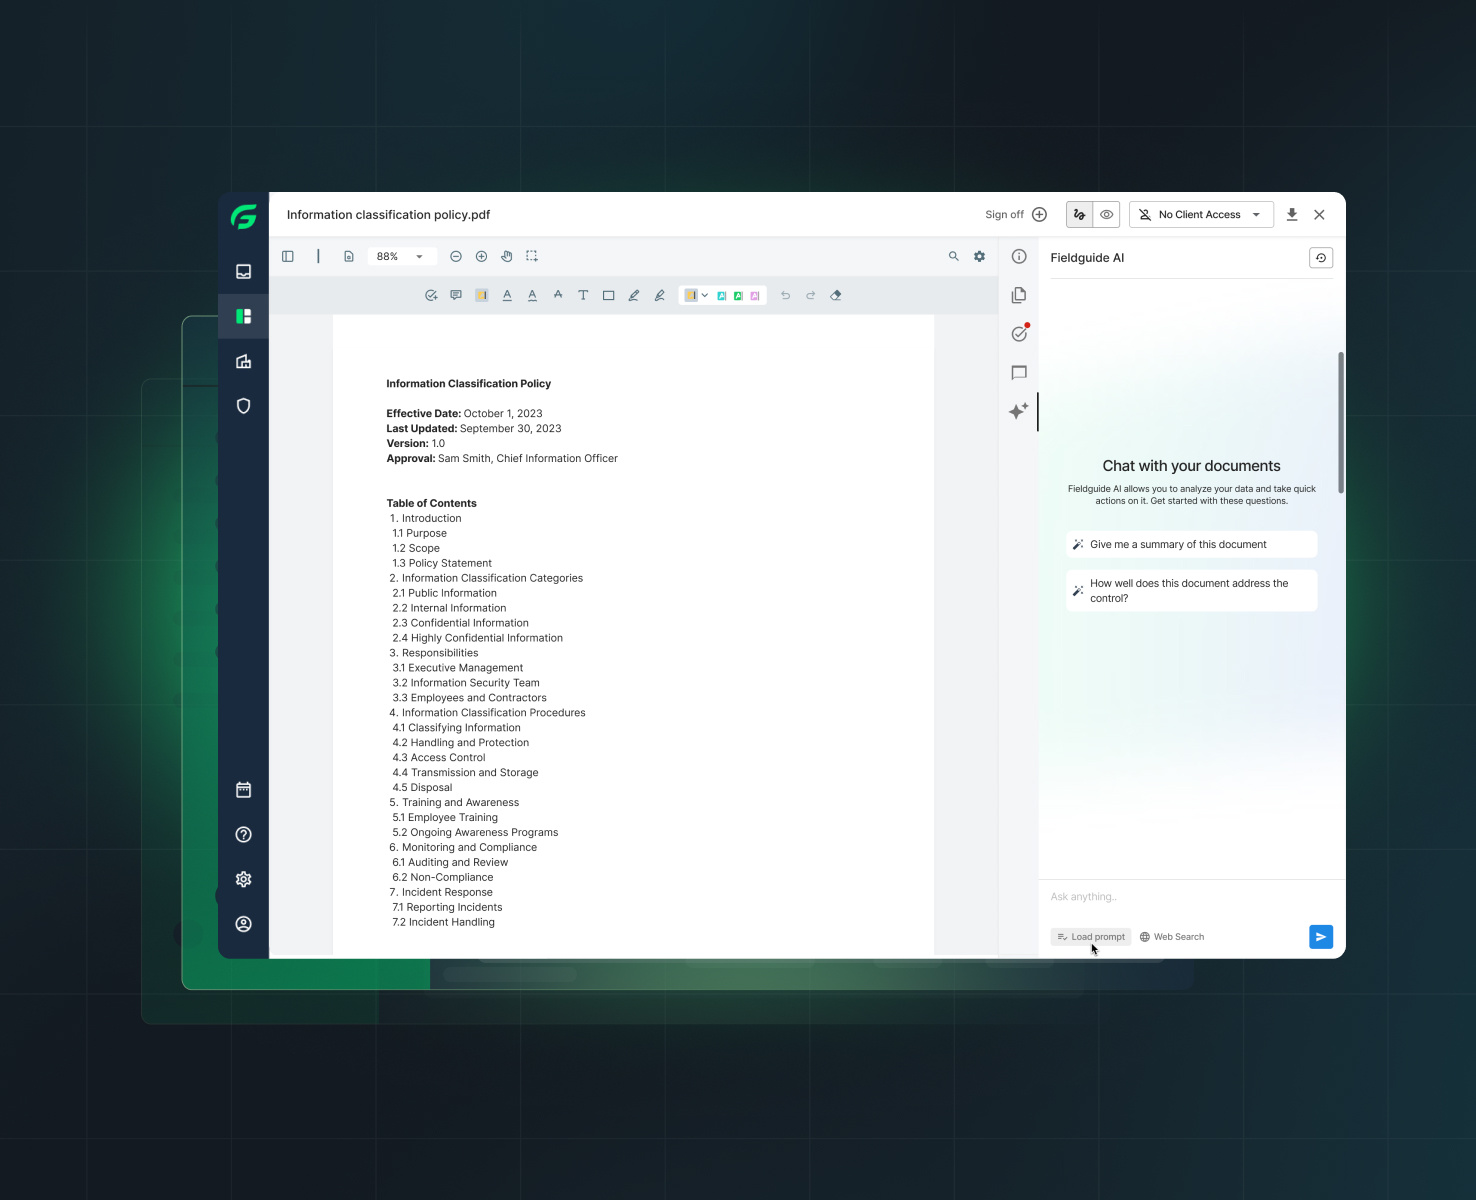
Task: Open the document info tab
Action: (1019, 256)
